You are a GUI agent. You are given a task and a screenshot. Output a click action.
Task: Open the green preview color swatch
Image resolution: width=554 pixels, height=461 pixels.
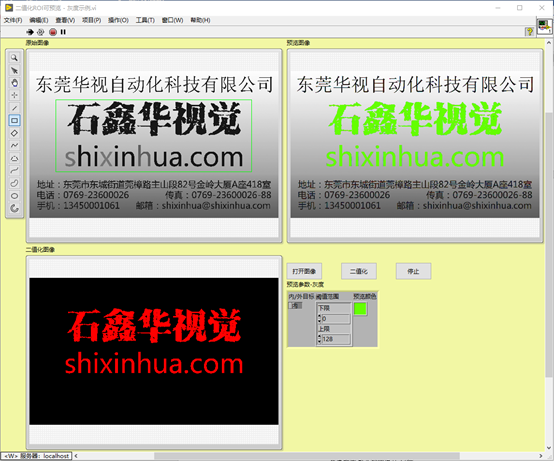(360, 309)
